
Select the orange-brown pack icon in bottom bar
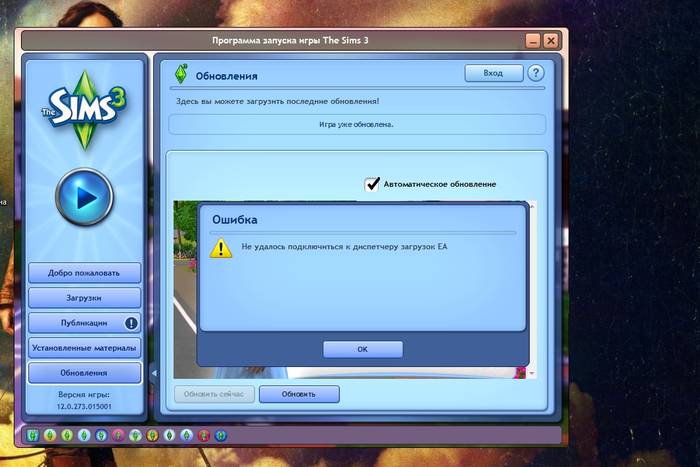point(152,435)
